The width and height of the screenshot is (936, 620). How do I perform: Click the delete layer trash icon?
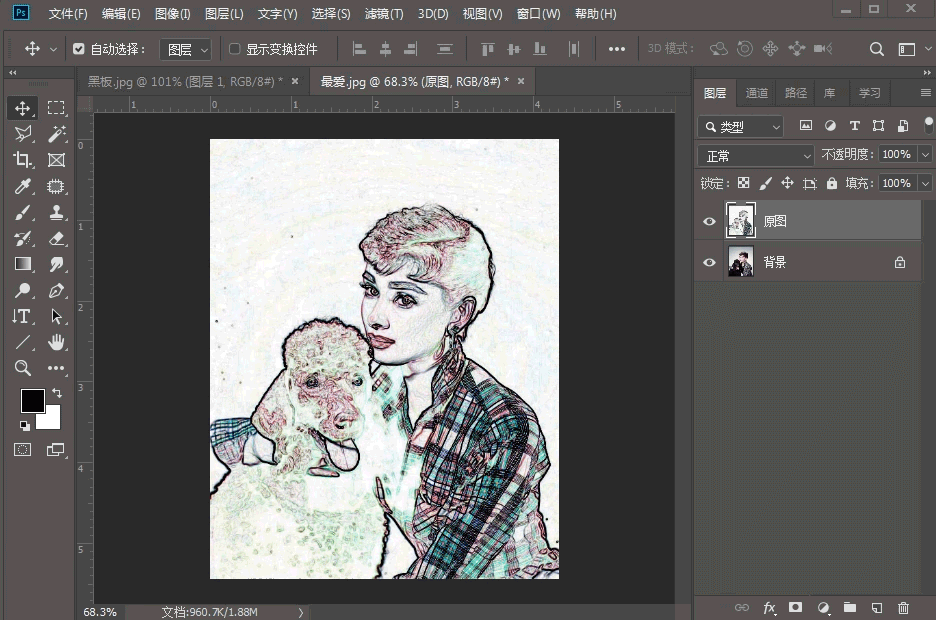(903, 607)
